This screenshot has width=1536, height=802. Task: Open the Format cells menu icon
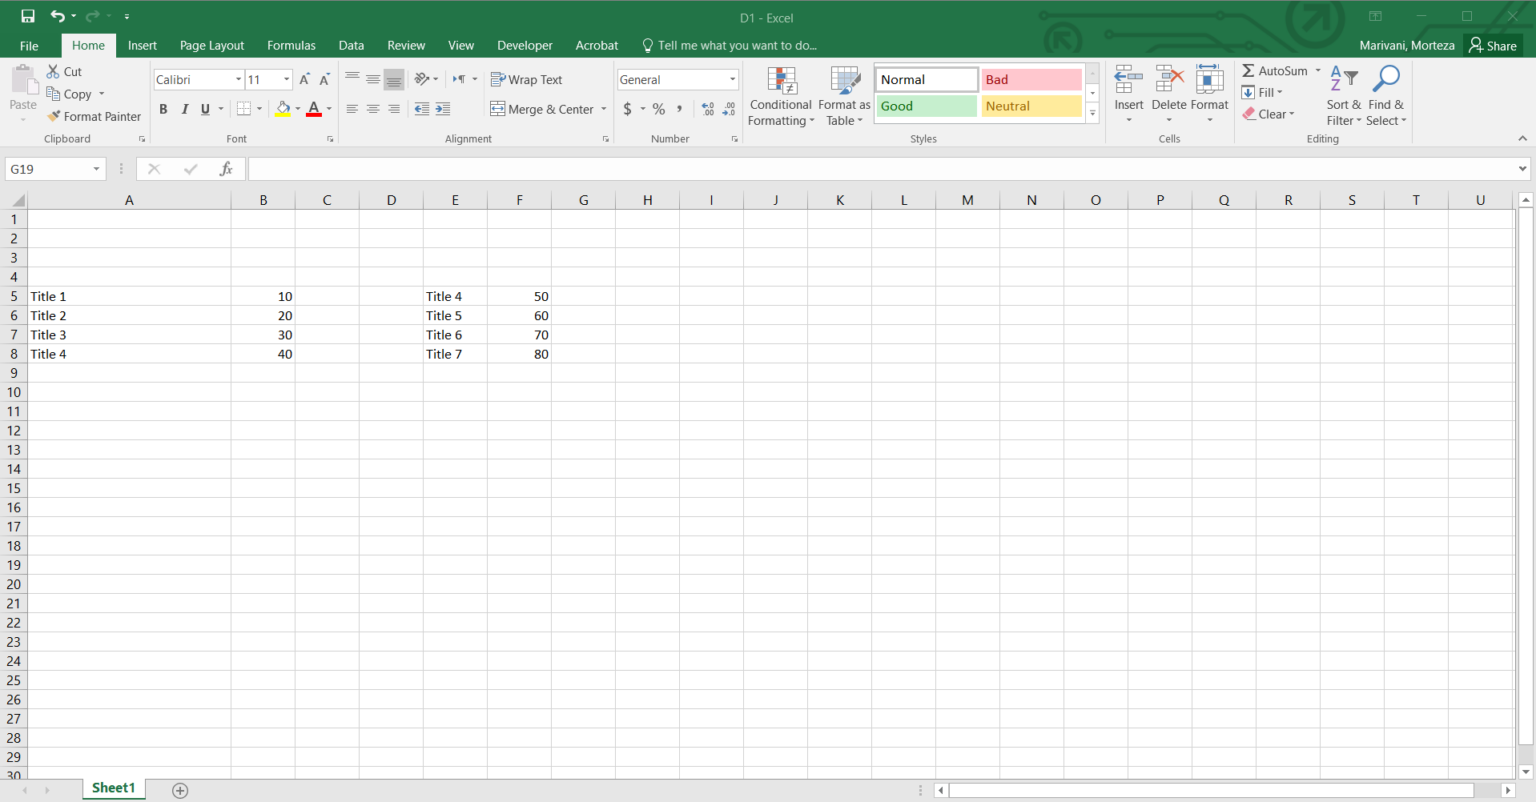click(x=1209, y=80)
